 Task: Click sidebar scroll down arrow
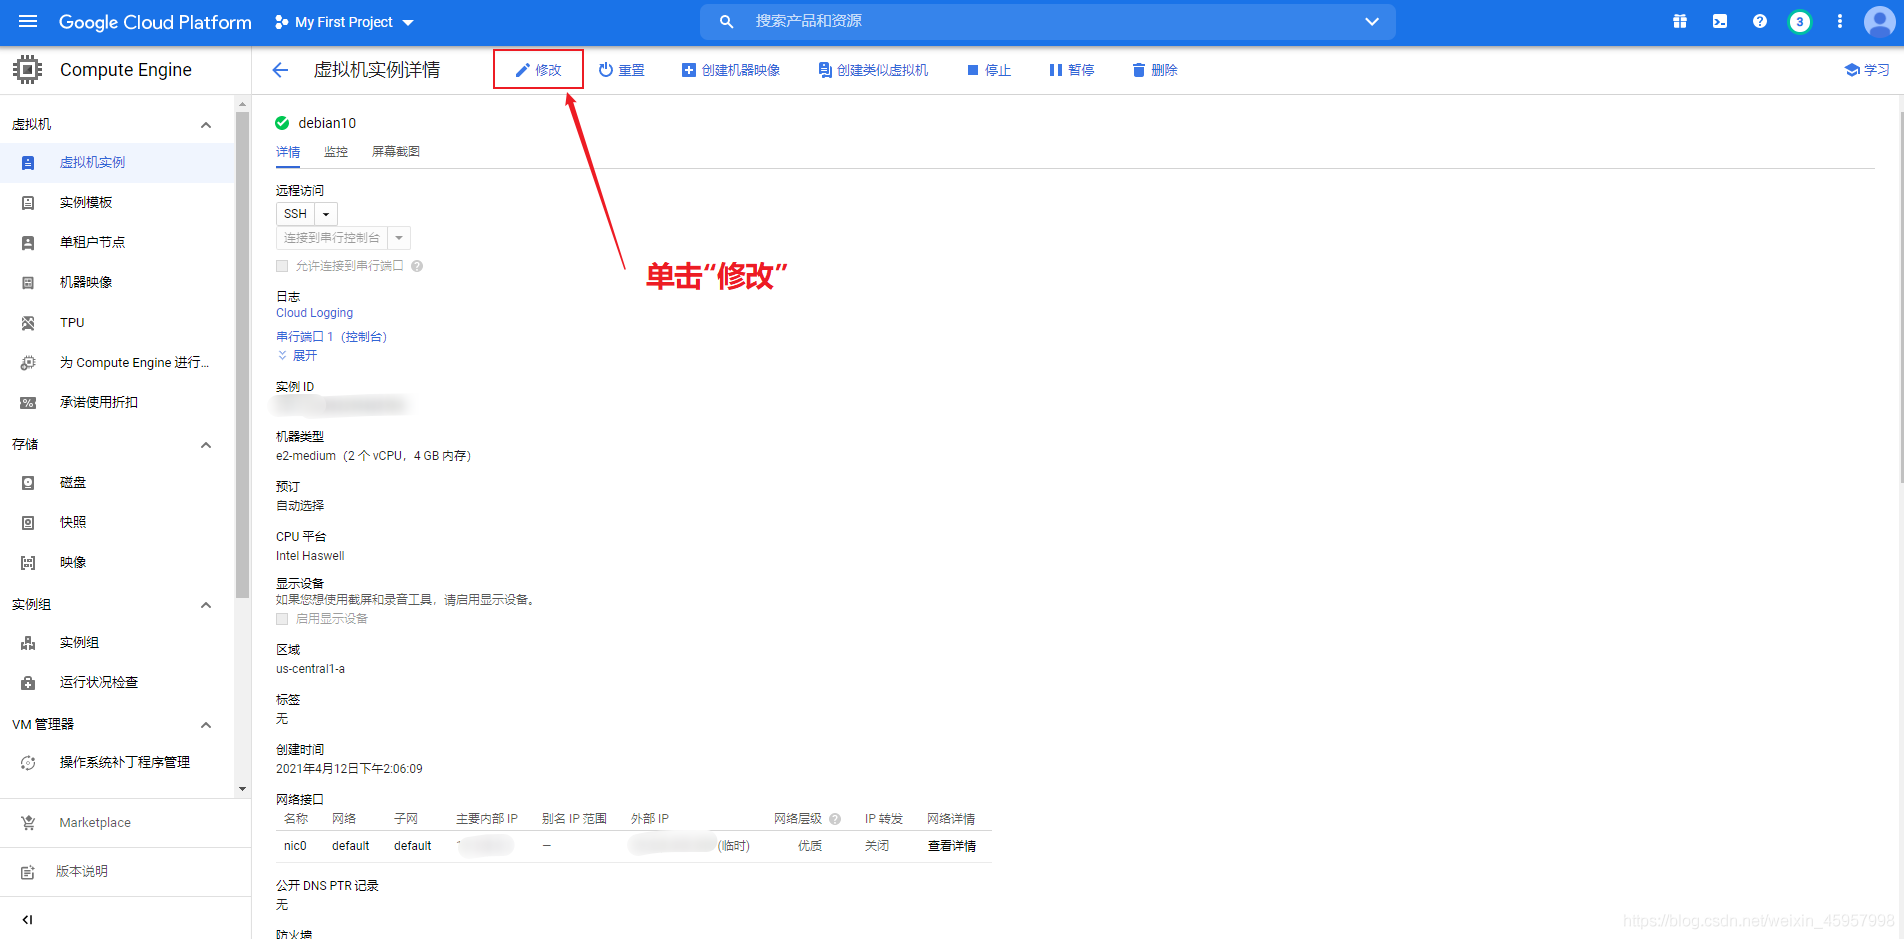(242, 789)
